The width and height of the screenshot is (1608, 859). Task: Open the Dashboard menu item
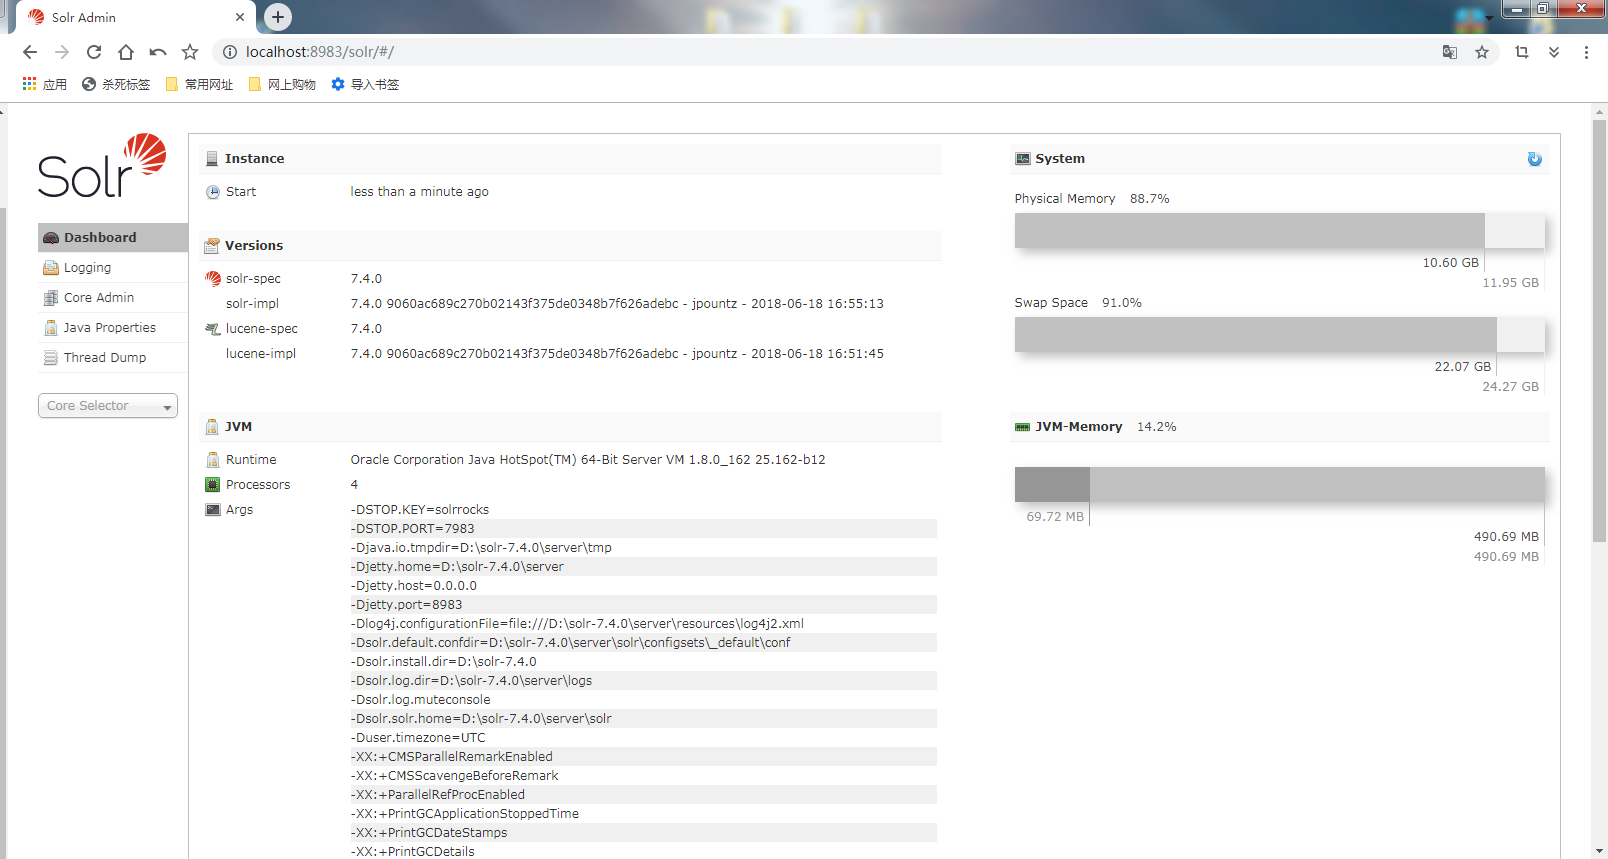click(113, 237)
